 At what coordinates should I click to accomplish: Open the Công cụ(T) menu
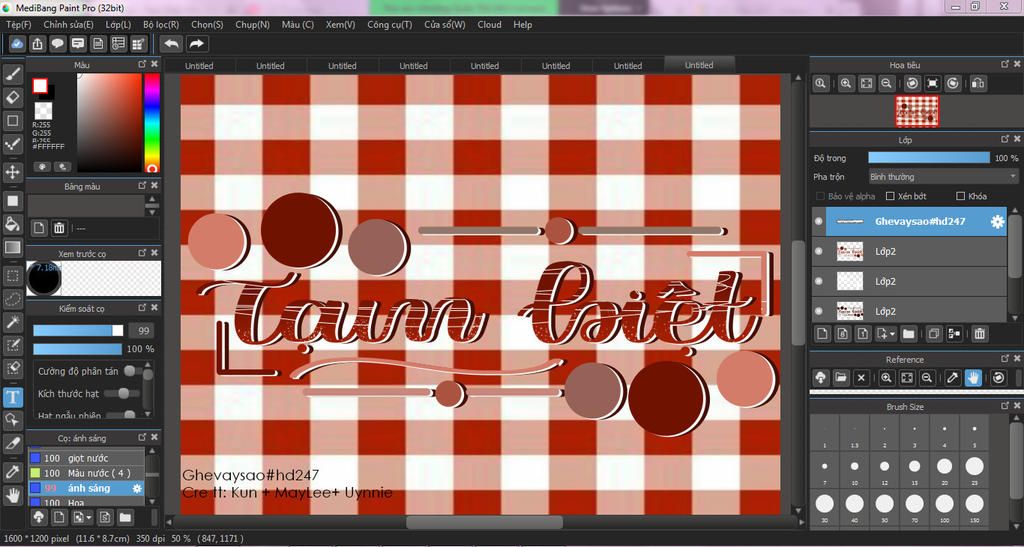point(389,24)
